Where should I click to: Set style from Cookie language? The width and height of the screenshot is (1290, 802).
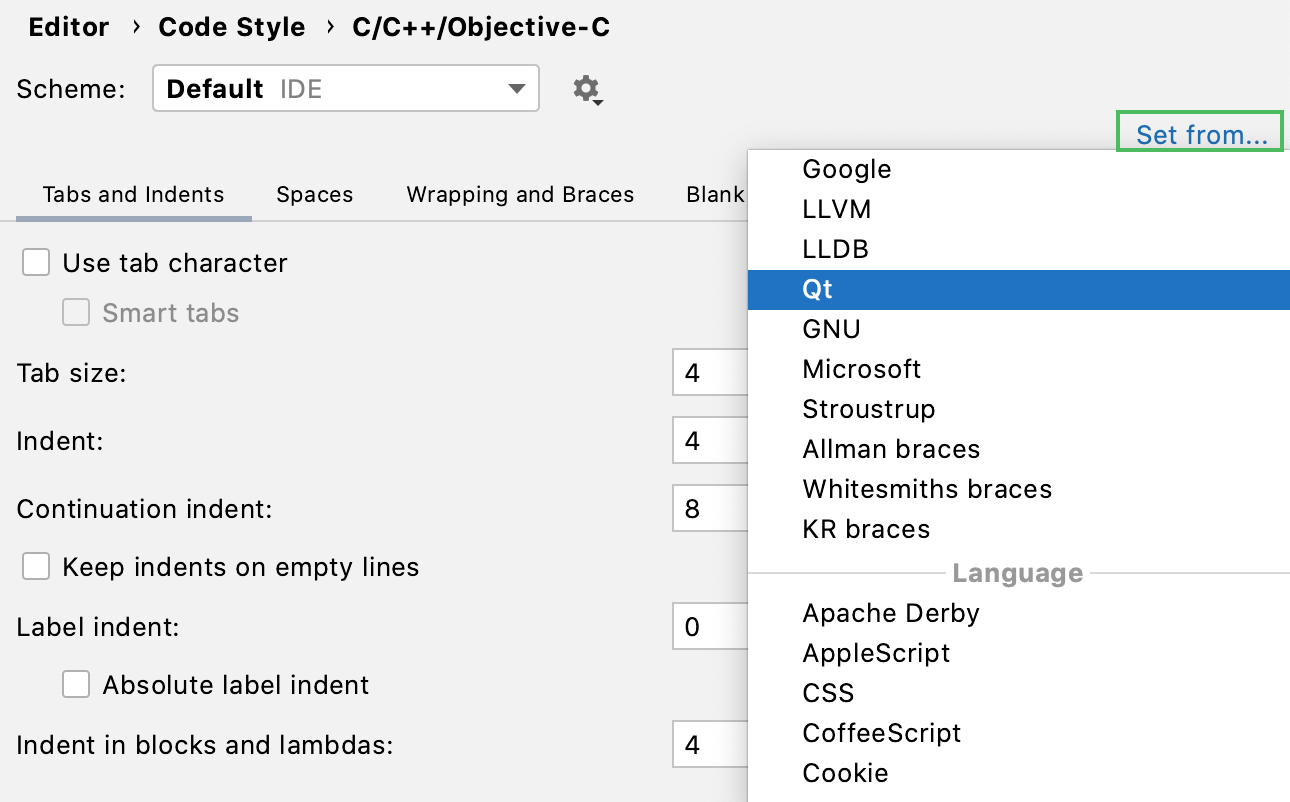pos(1019,773)
